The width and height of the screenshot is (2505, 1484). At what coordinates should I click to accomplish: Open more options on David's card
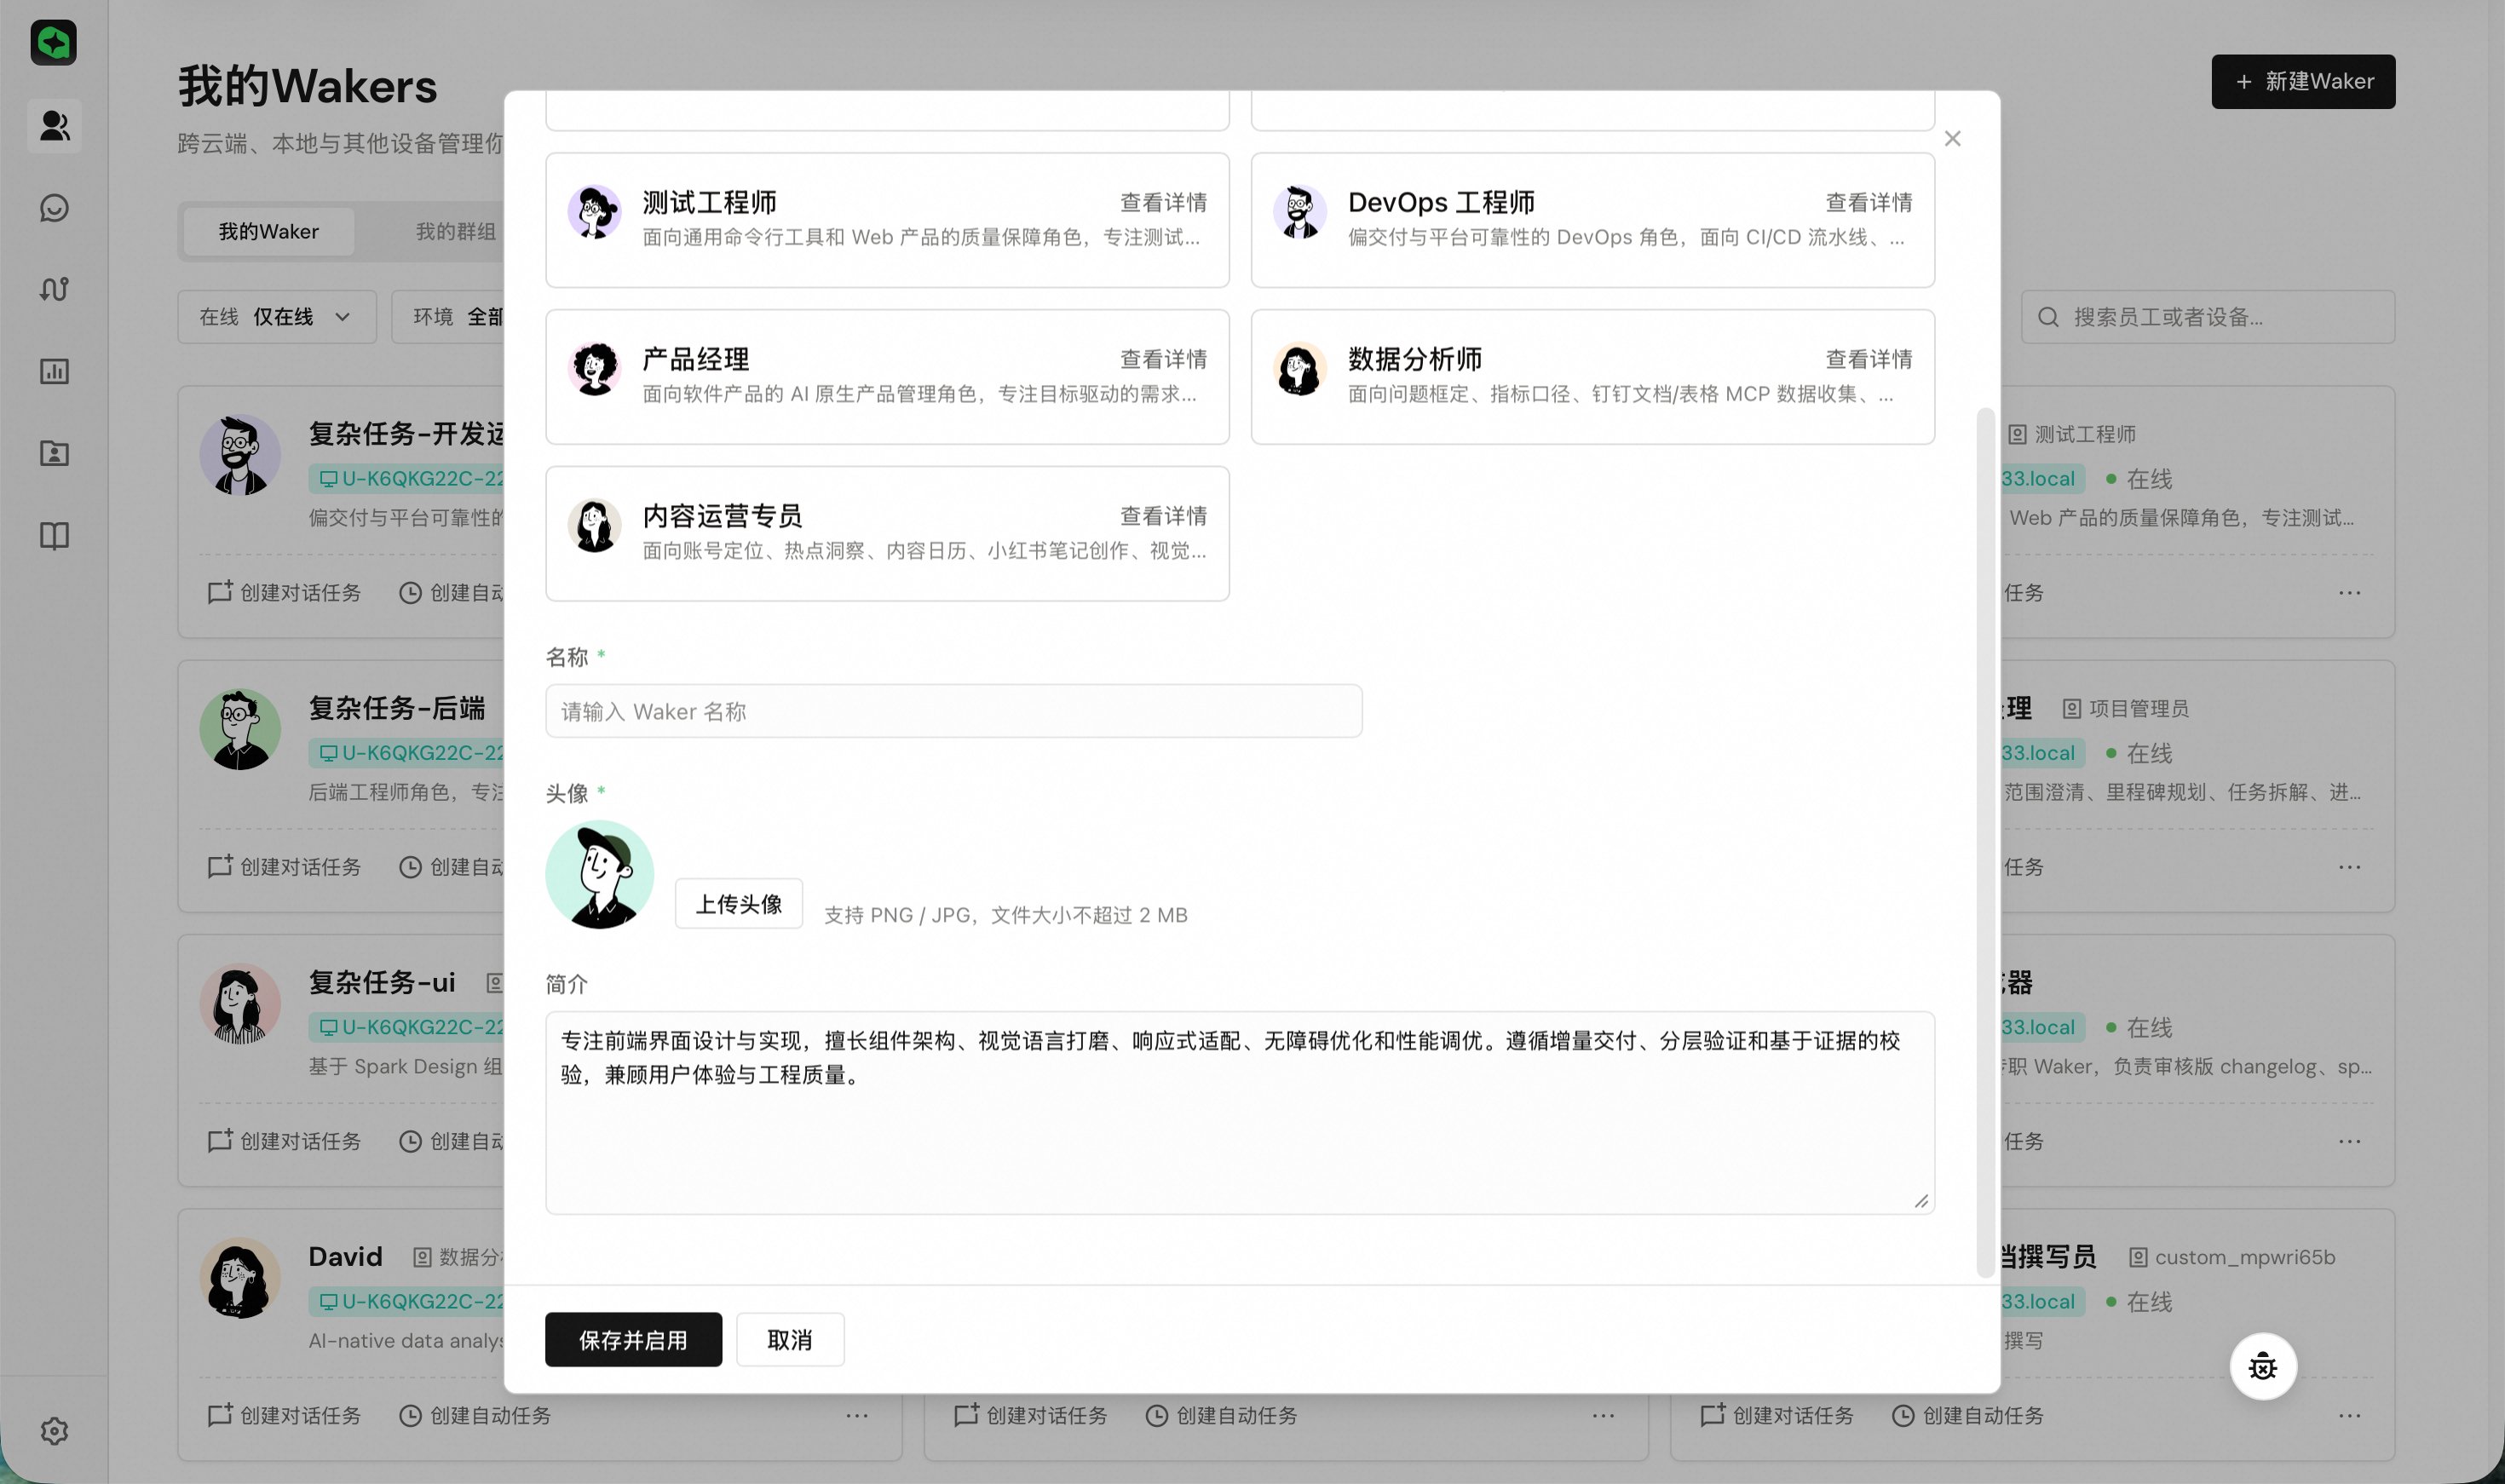pos(857,1416)
